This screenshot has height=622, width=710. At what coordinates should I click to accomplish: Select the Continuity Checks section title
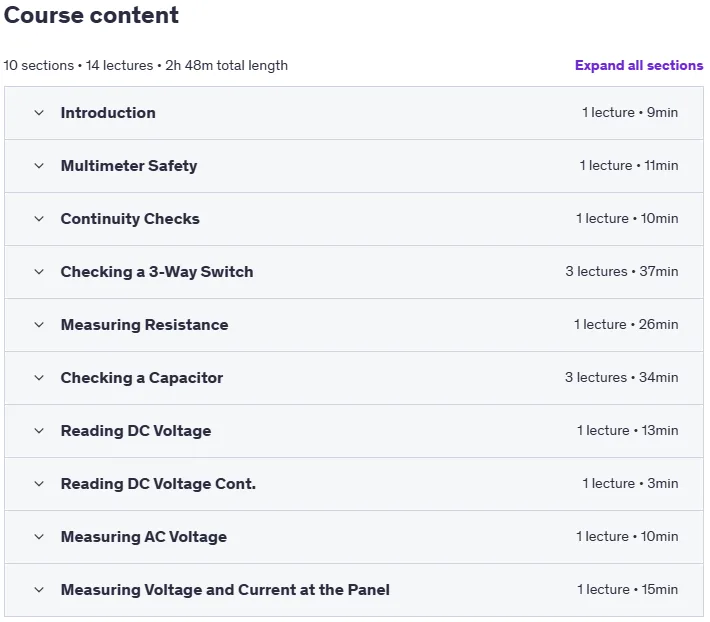click(130, 219)
